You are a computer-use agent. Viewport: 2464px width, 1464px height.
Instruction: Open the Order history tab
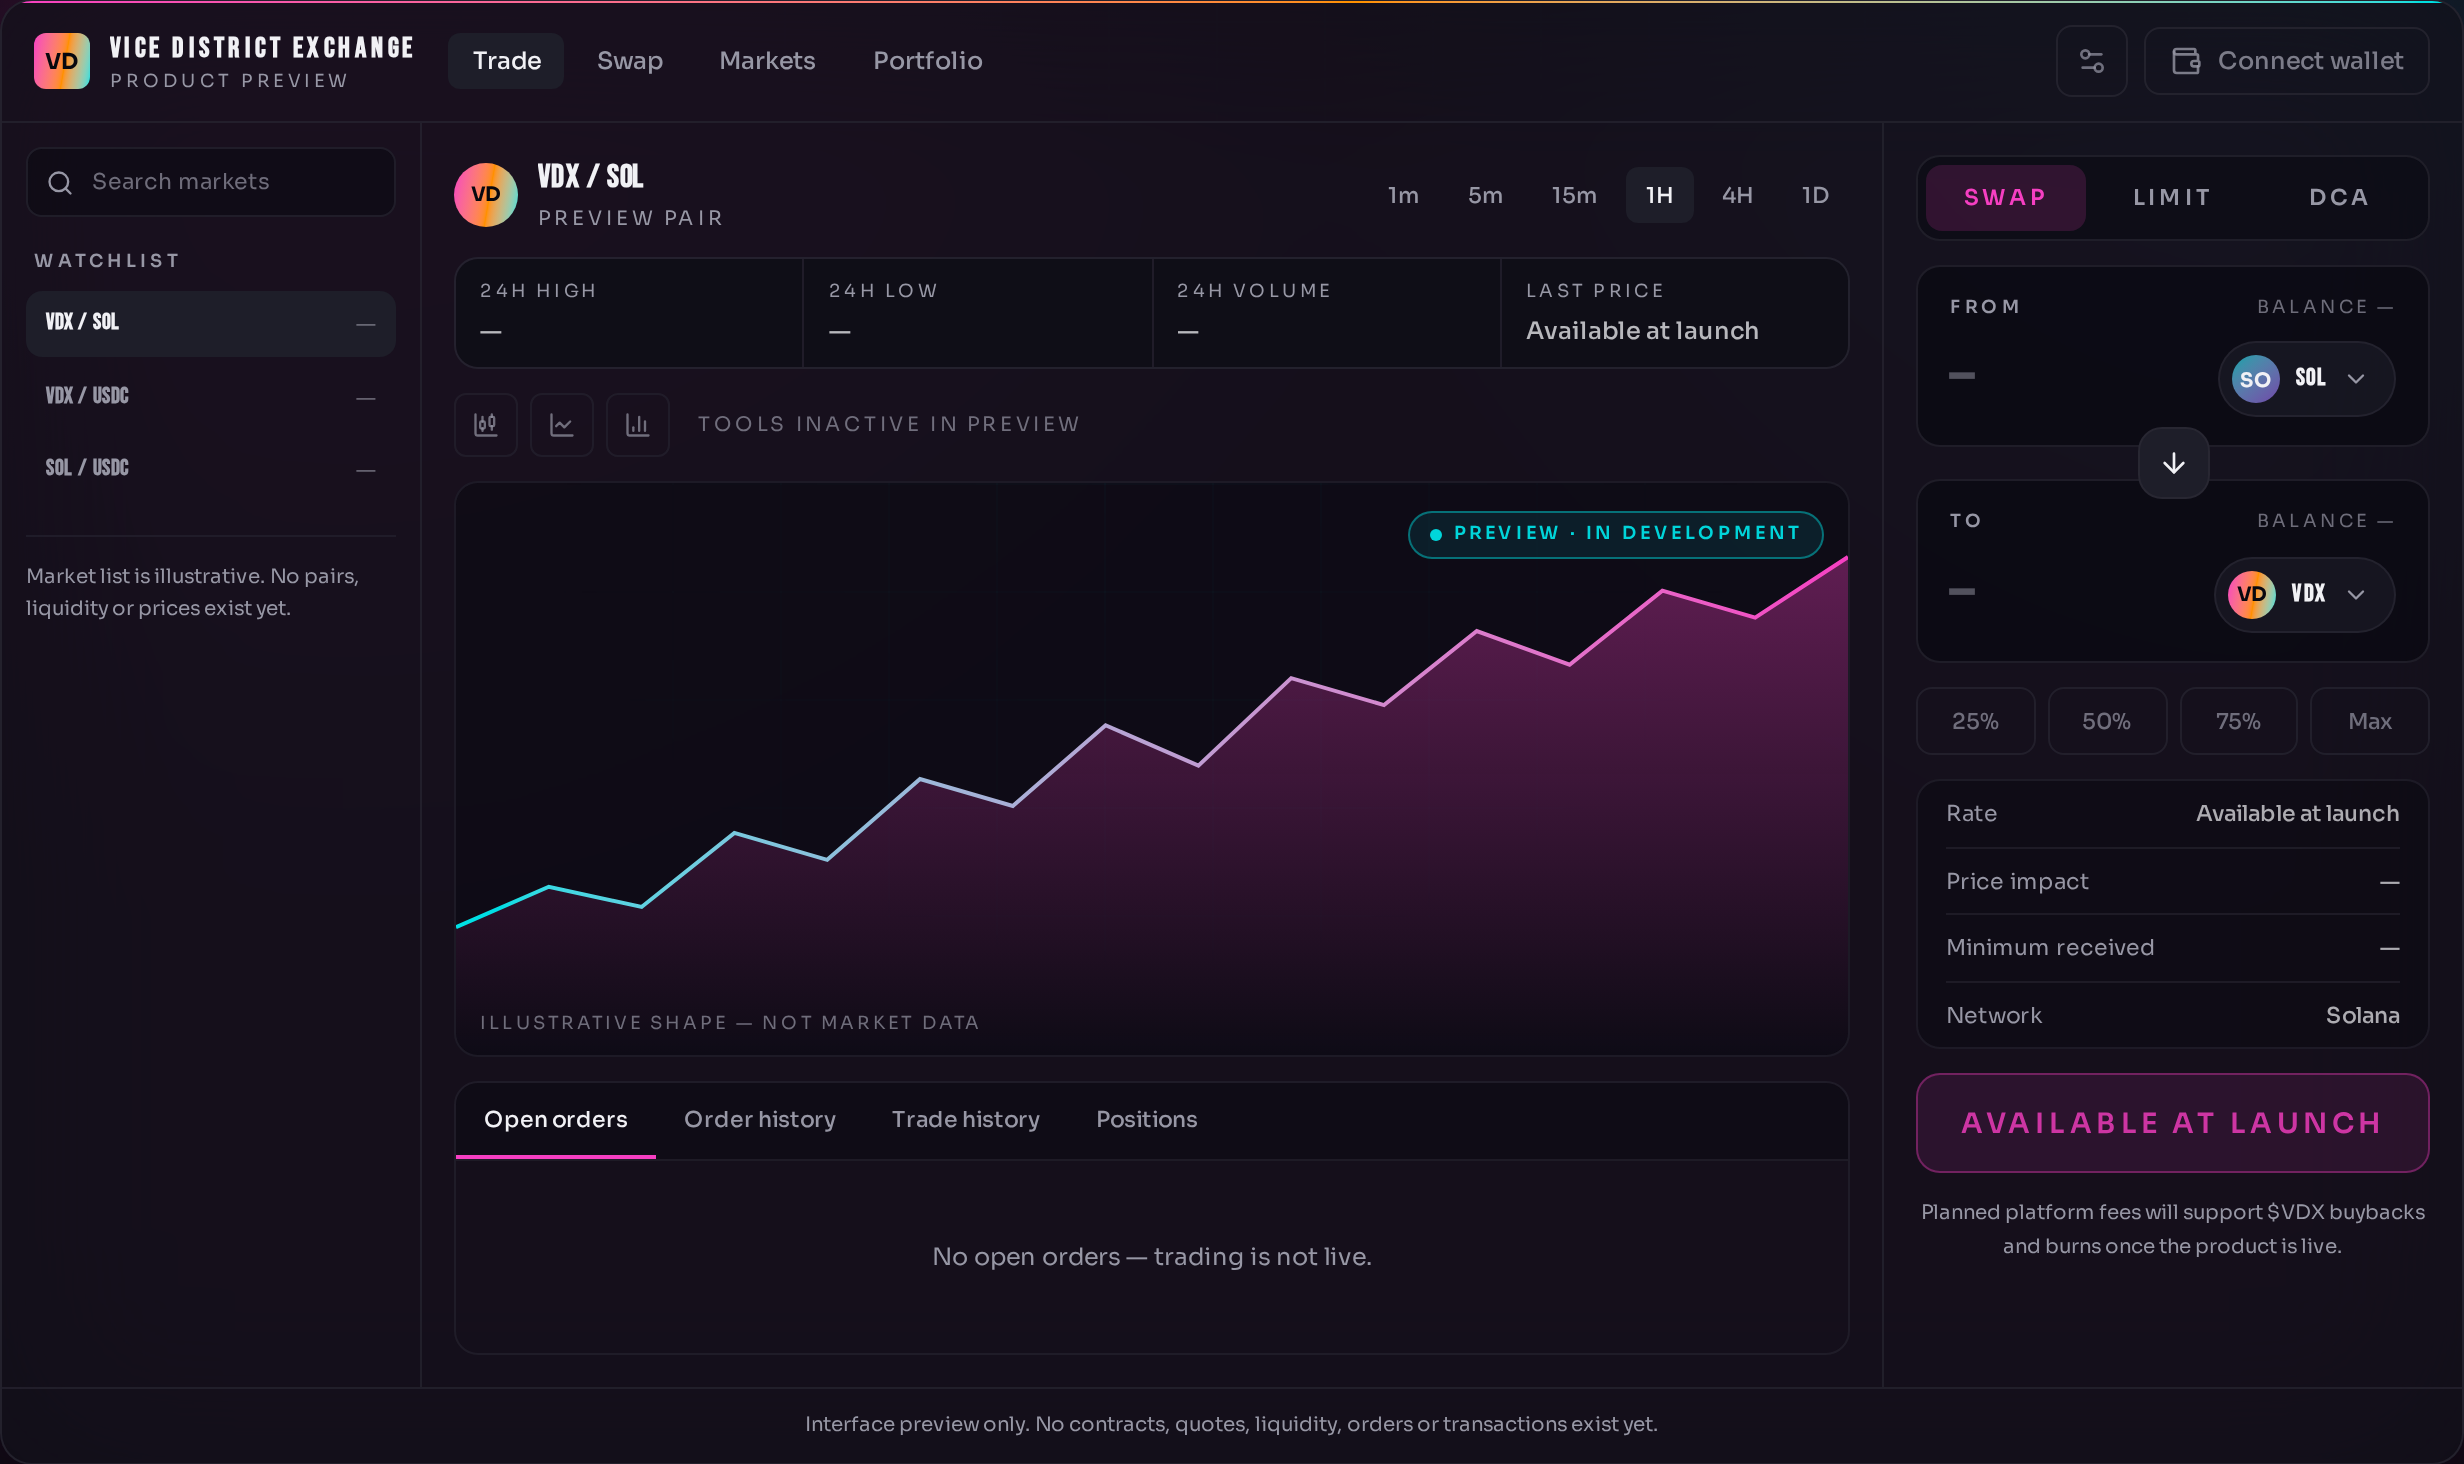click(x=760, y=1120)
